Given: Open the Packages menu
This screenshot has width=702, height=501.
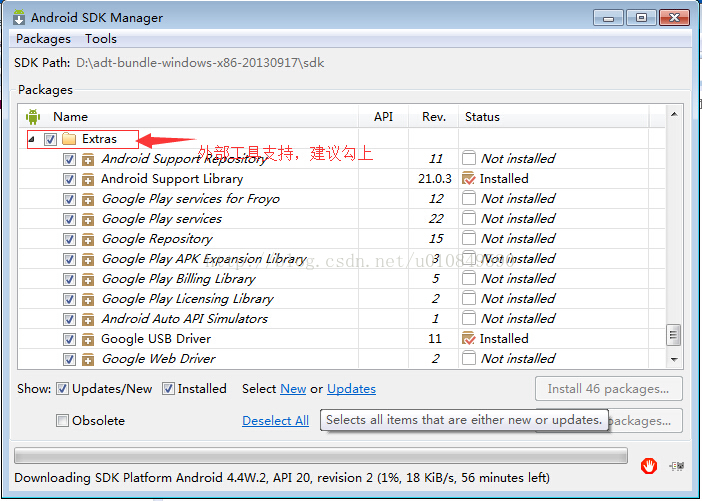Looking at the screenshot, I should pos(43,39).
